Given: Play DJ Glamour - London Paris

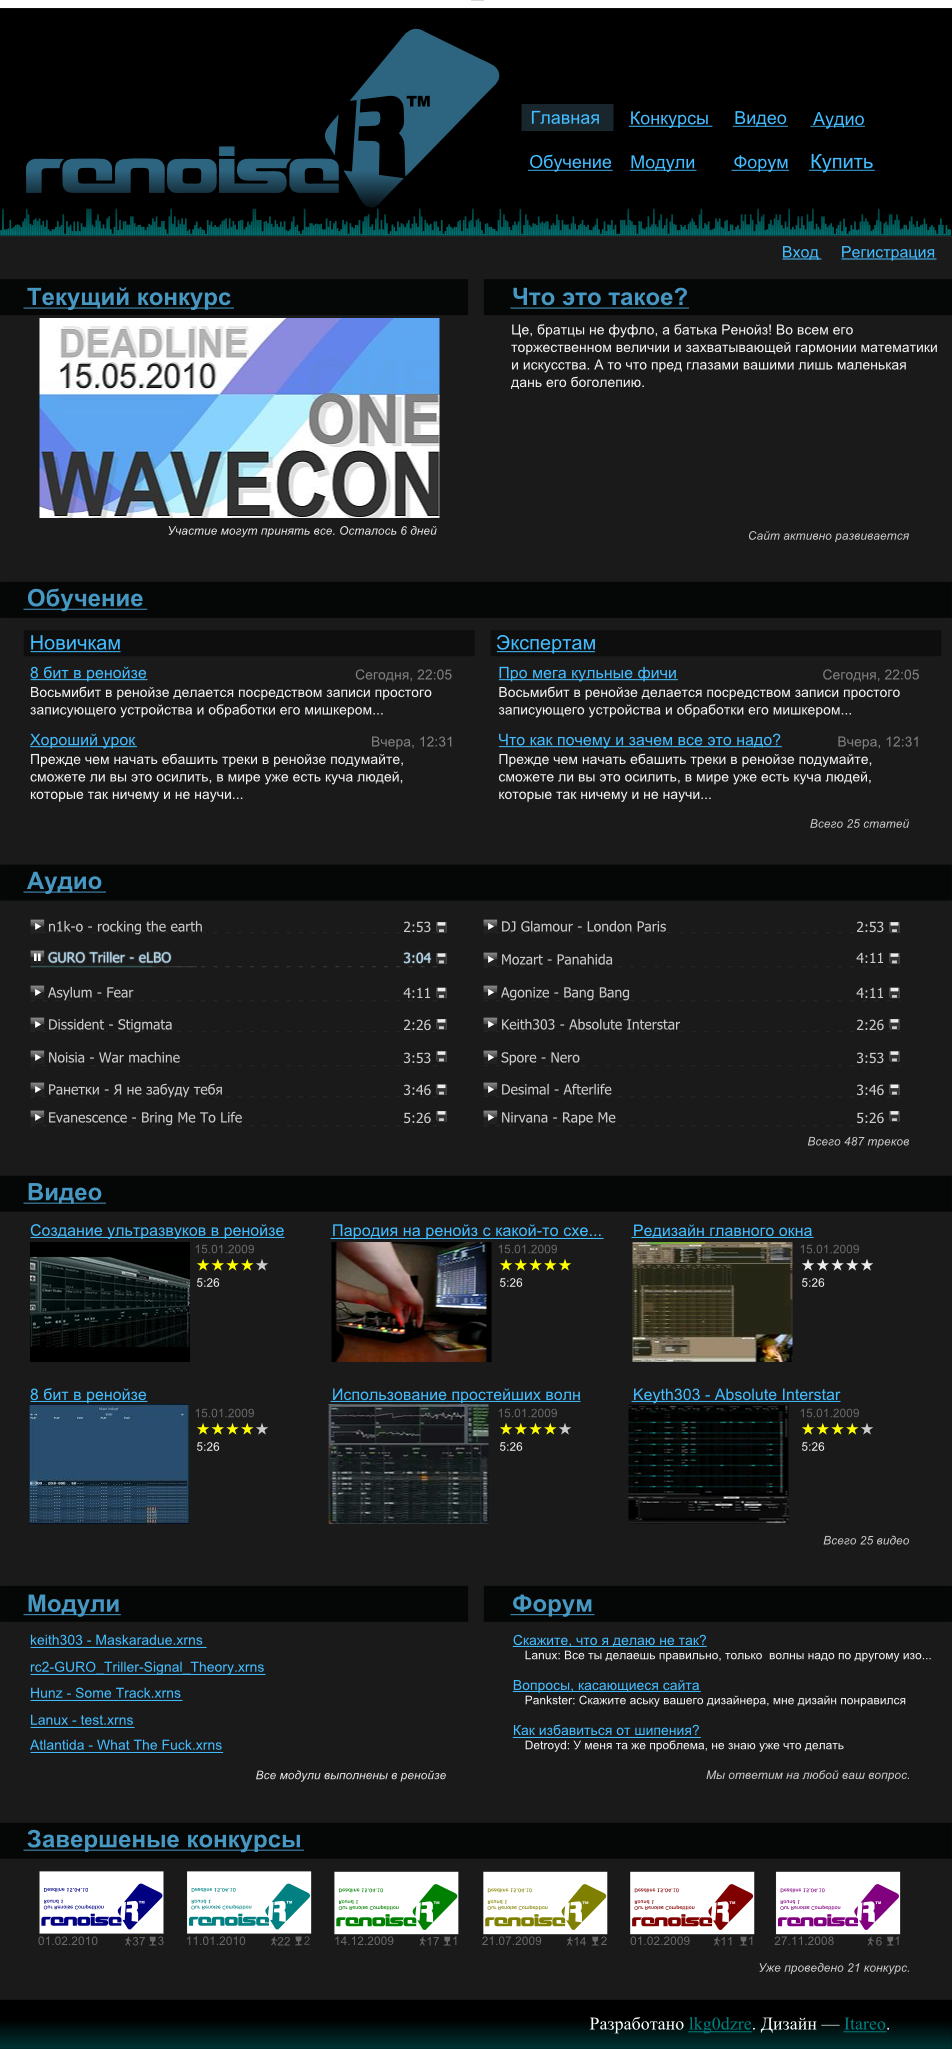Looking at the screenshot, I should click(x=490, y=926).
